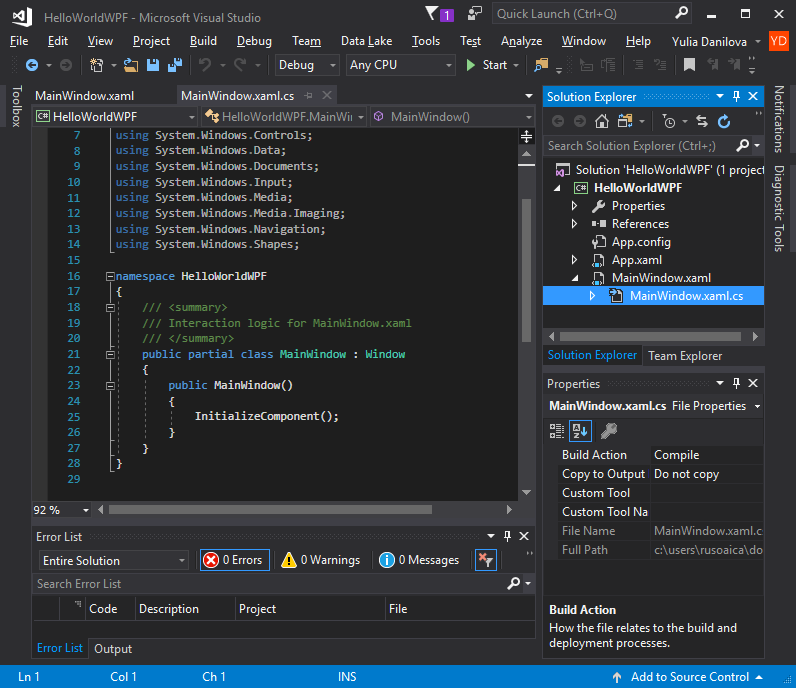This screenshot has width=796, height=688.
Task: Click the Undo toolbar icon
Action: pyautogui.click(x=205, y=65)
